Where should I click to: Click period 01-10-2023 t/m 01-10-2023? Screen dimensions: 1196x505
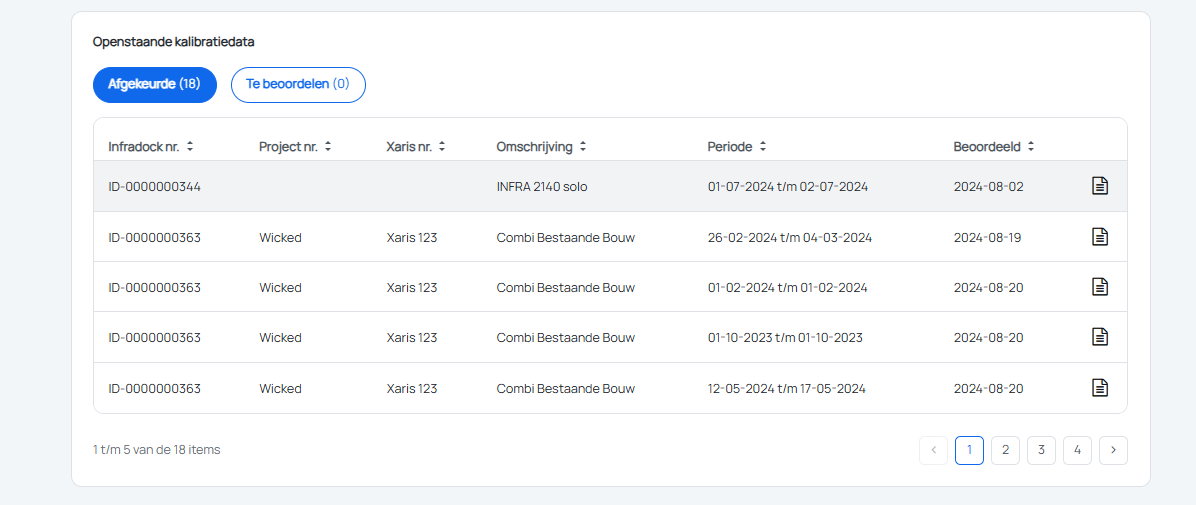(785, 337)
